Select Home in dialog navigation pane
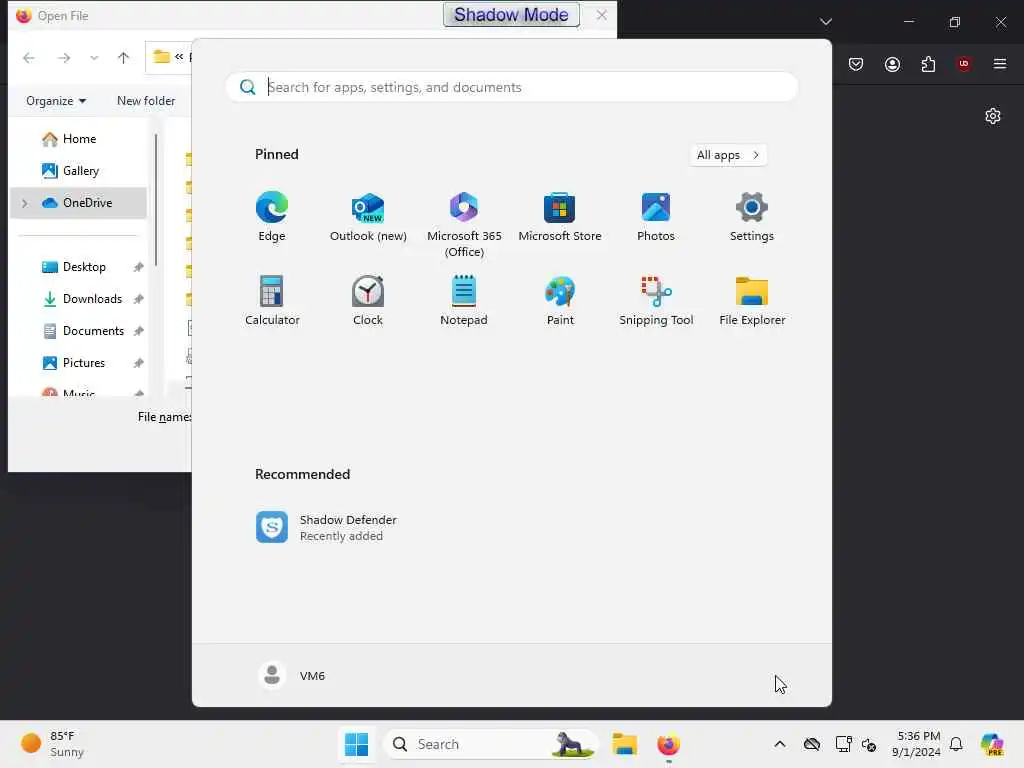 tap(78, 138)
